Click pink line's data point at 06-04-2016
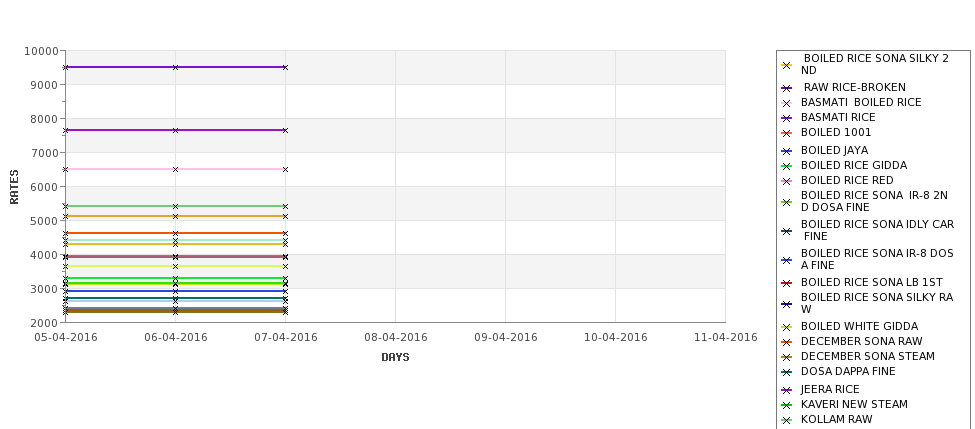The image size is (975, 429). (175, 169)
